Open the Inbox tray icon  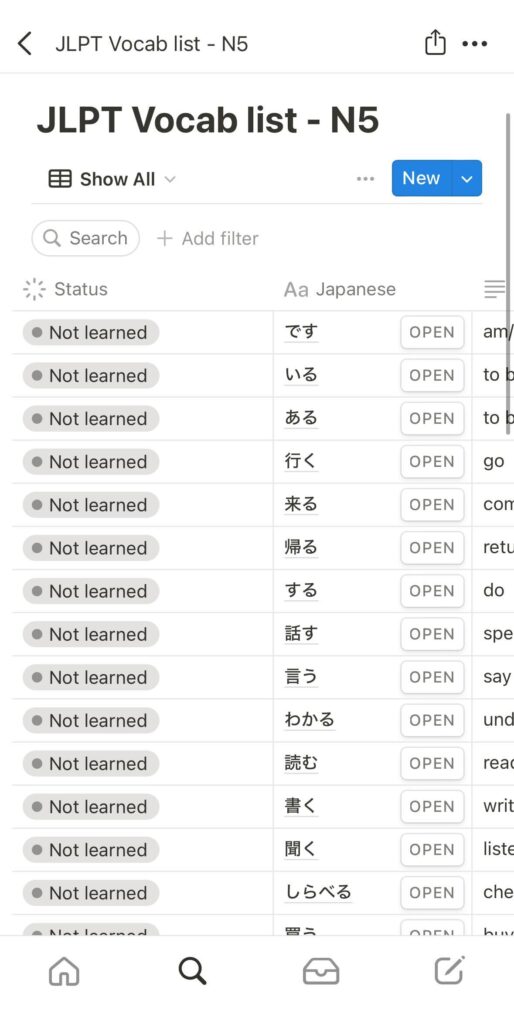tap(321, 971)
